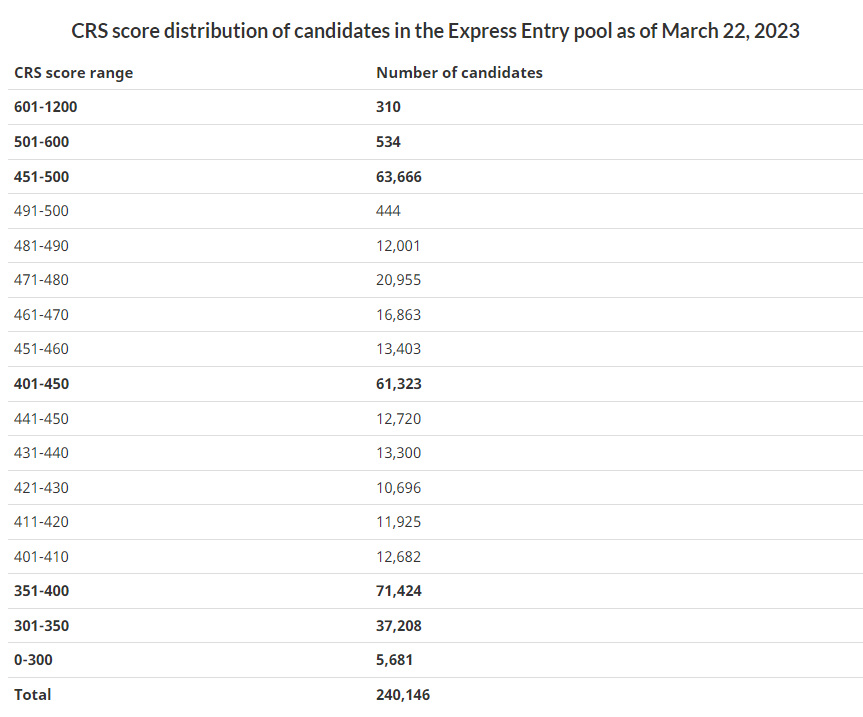Click the value 63,666 in the table
This screenshot has width=863, height=717.
coord(398,177)
